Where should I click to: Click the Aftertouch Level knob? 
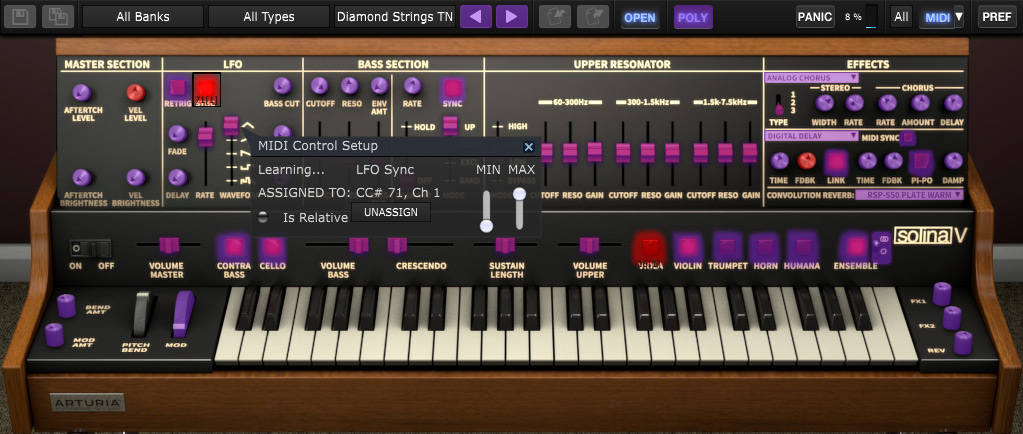coord(82,93)
